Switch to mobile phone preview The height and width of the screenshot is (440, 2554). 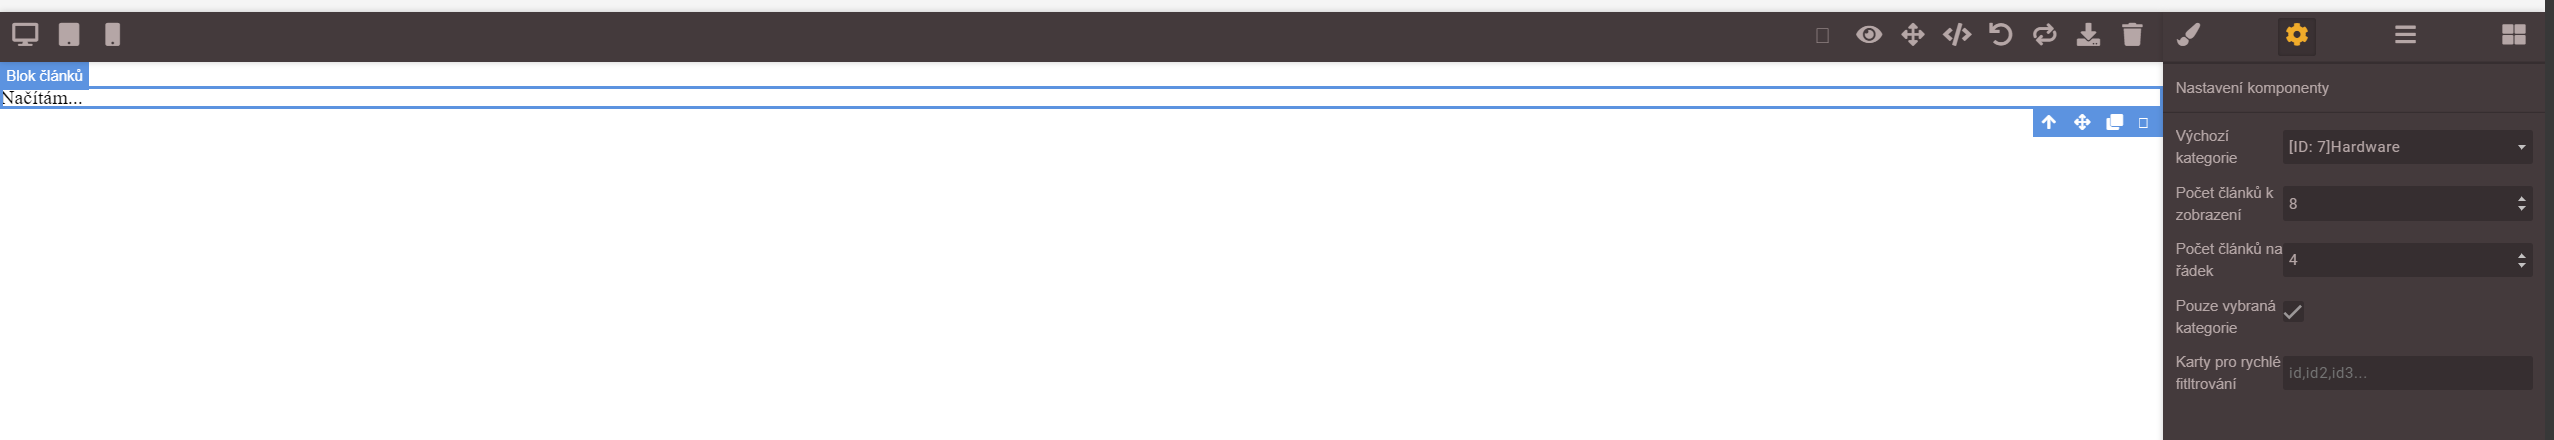click(x=113, y=35)
